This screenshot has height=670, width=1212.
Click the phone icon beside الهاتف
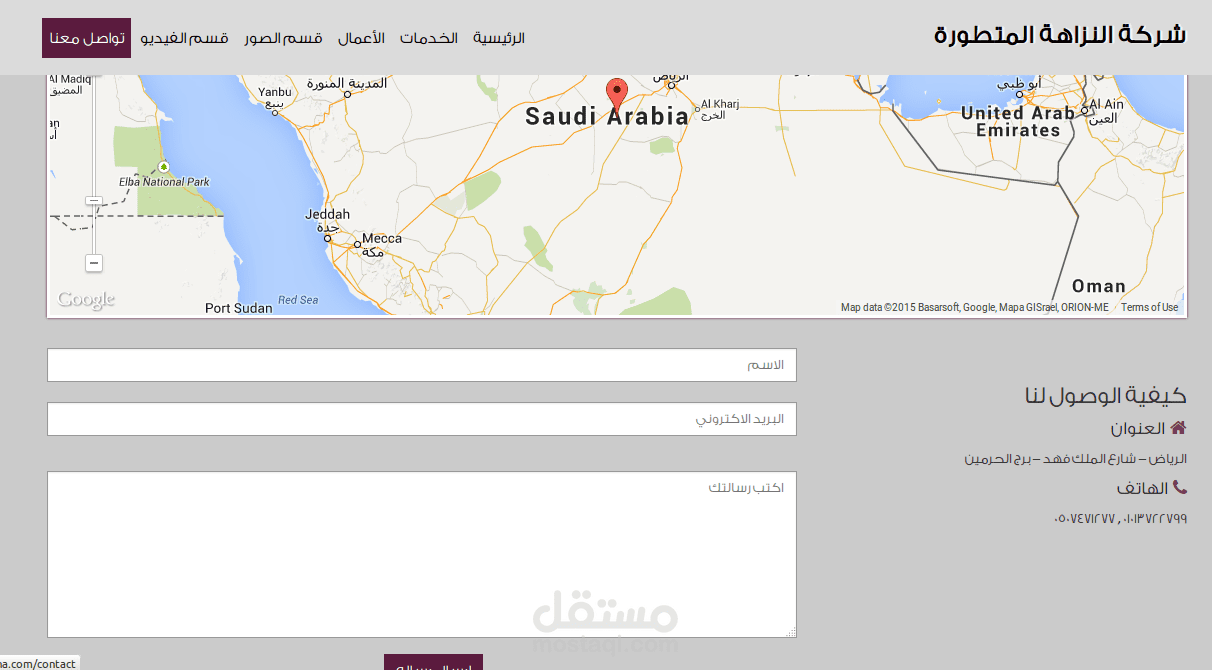[1179, 488]
